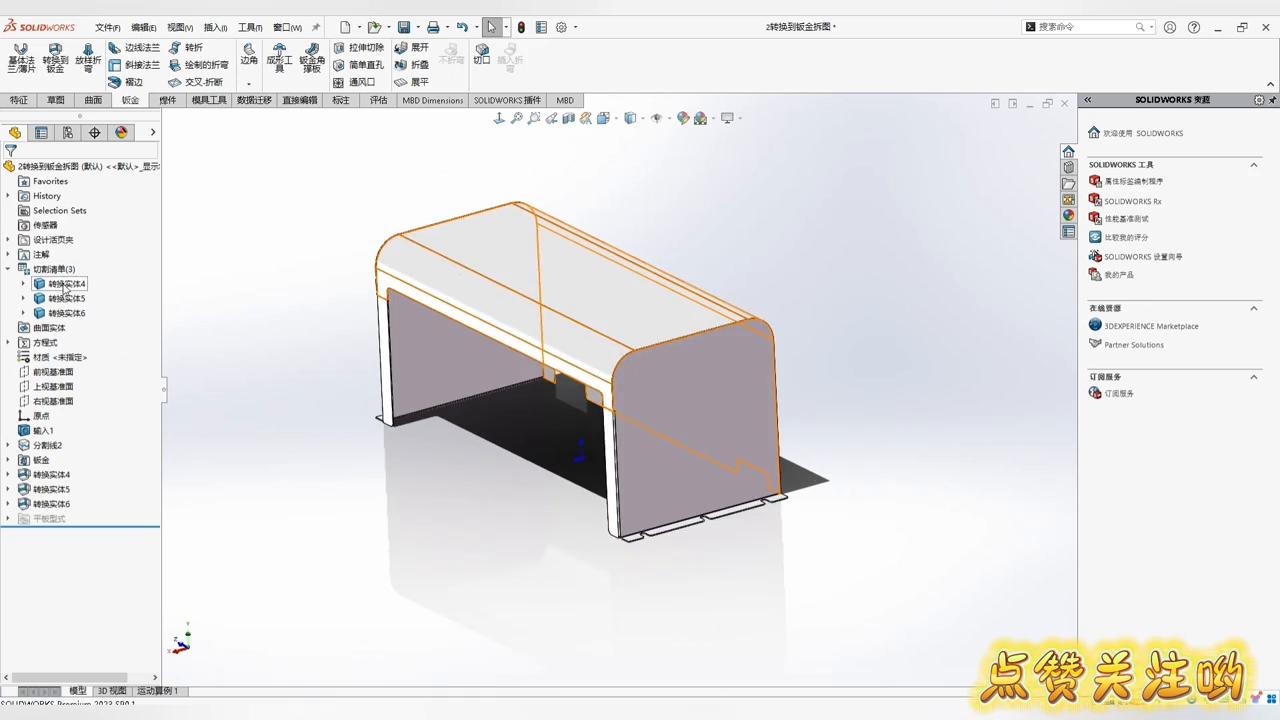
Task: Click the Save icon in quick access toolbar
Action: pyautogui.click(x=404, y=27)
